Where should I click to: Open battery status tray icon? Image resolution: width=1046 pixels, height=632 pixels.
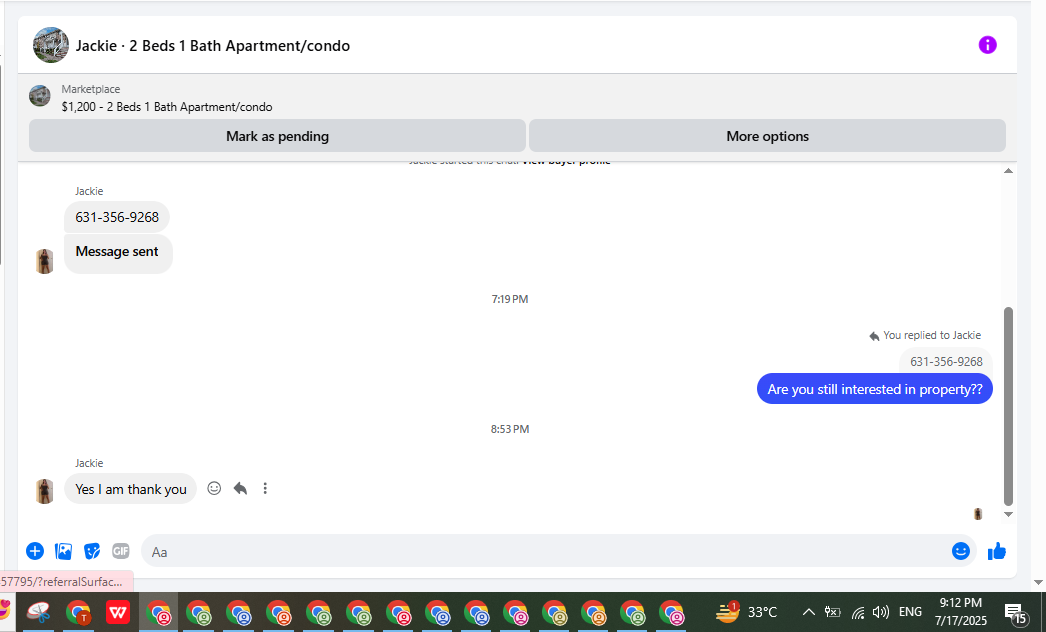click(833, 612)
